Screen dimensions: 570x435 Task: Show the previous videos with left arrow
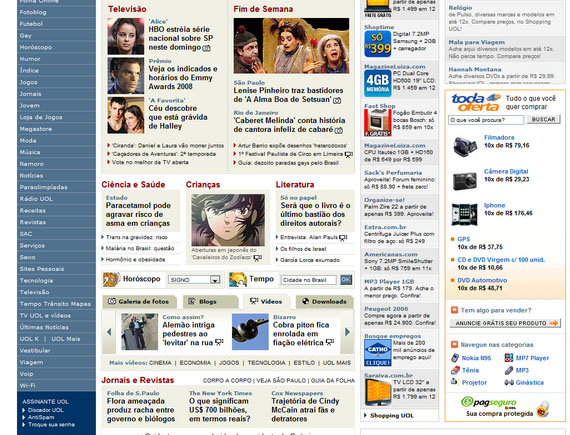(x=109, y=332)
